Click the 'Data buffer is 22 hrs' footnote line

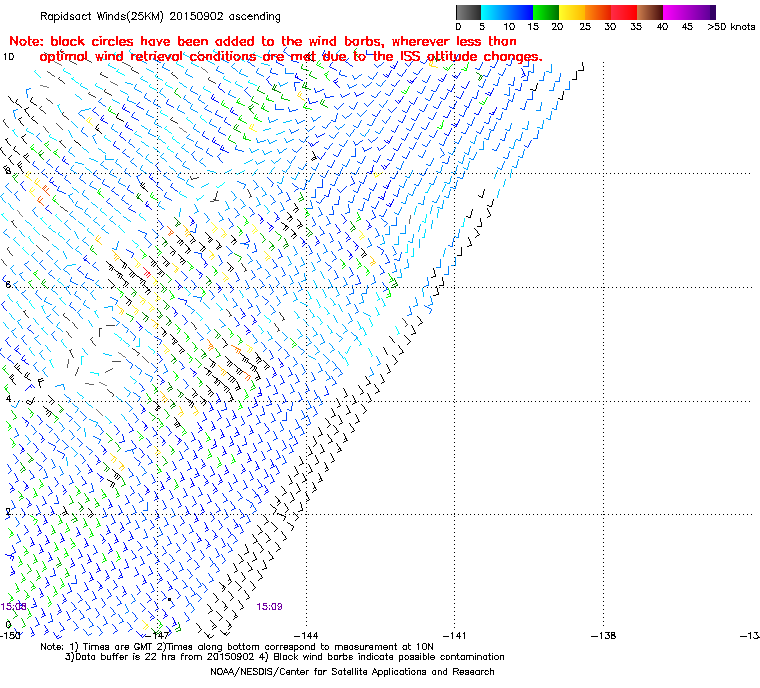(x=285, y=657)
